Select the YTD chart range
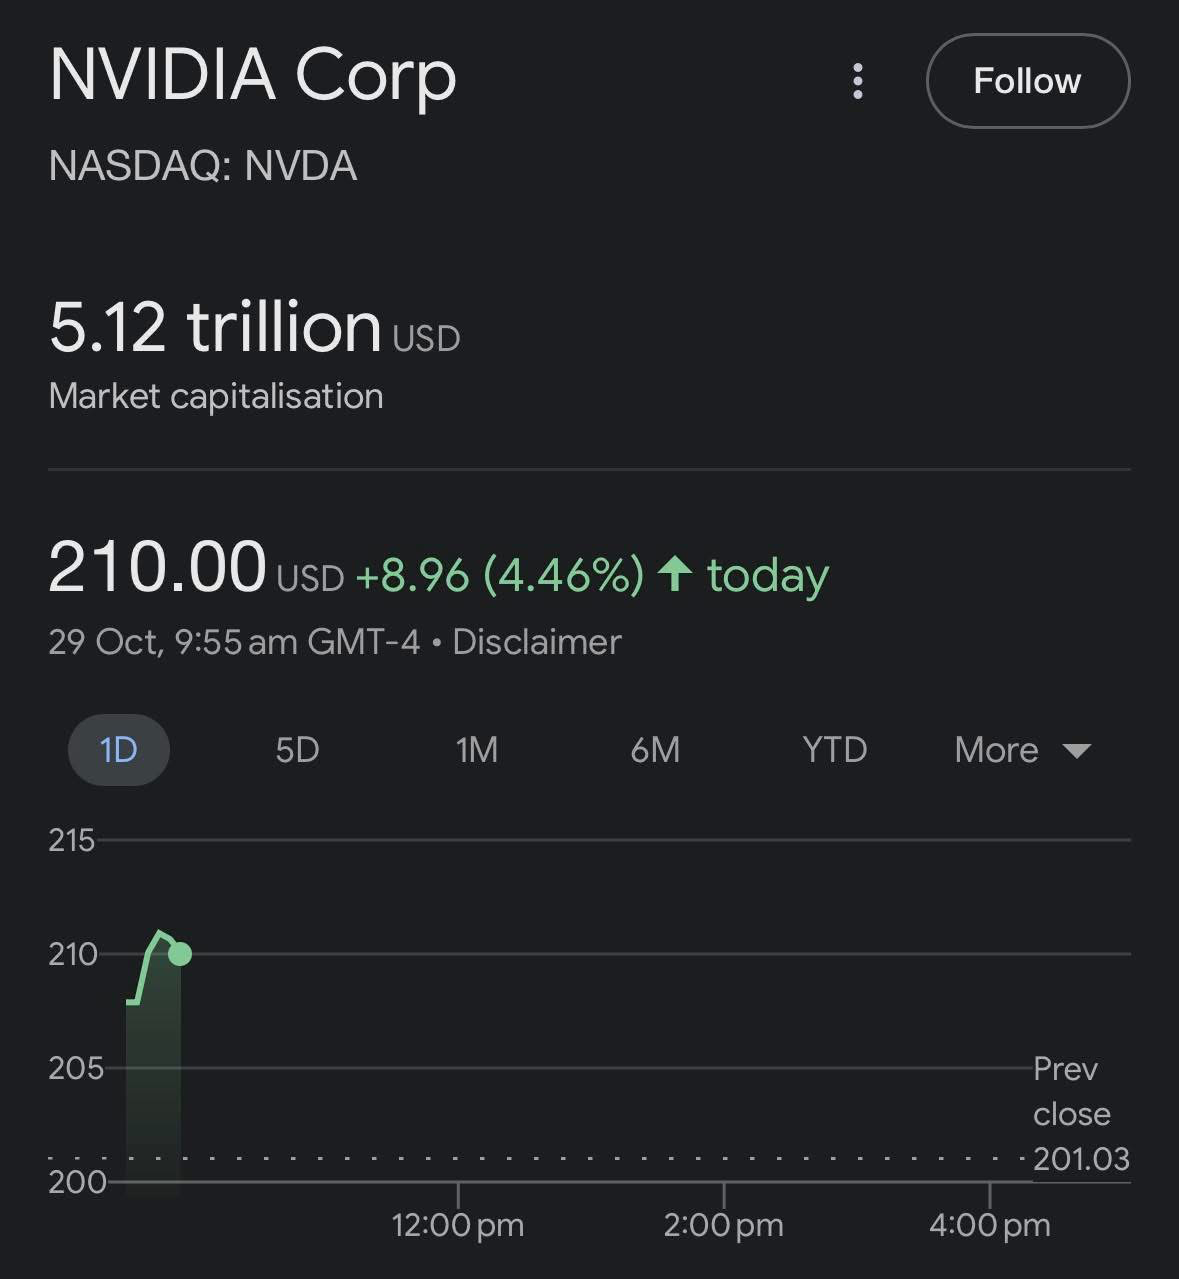 834,750
